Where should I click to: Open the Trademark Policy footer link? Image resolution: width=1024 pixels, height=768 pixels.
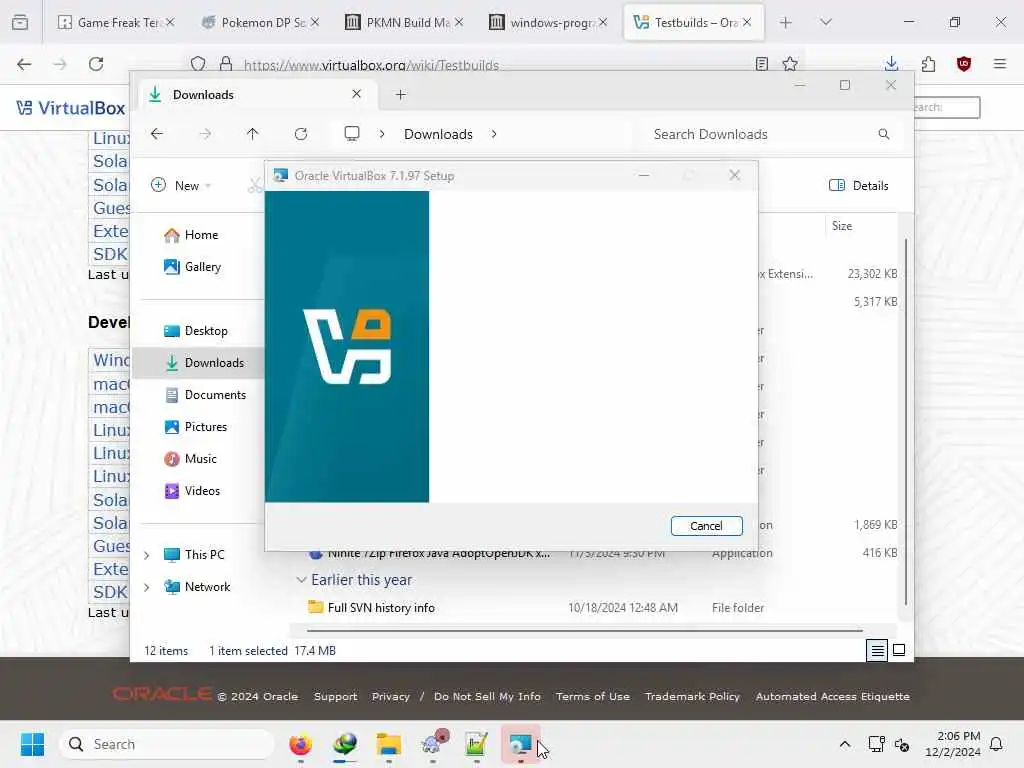[x=692, y=696]
